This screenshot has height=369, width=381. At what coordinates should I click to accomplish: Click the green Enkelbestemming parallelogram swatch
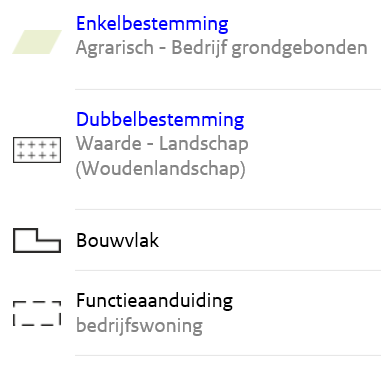(x=37, y=42)
